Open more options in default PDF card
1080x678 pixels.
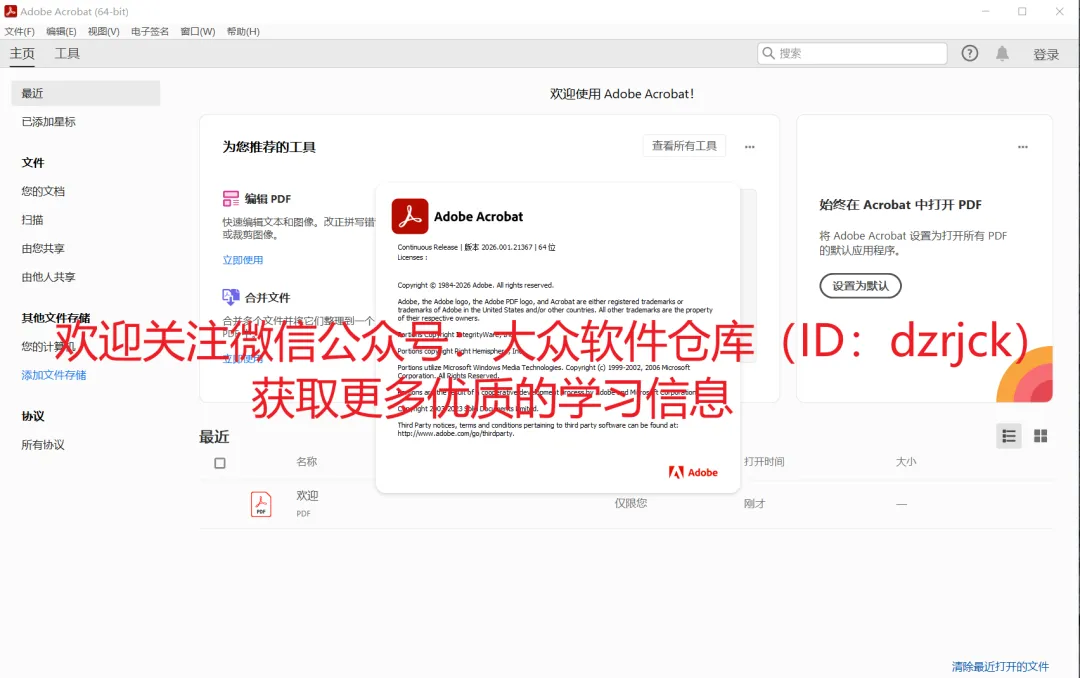1023,147
